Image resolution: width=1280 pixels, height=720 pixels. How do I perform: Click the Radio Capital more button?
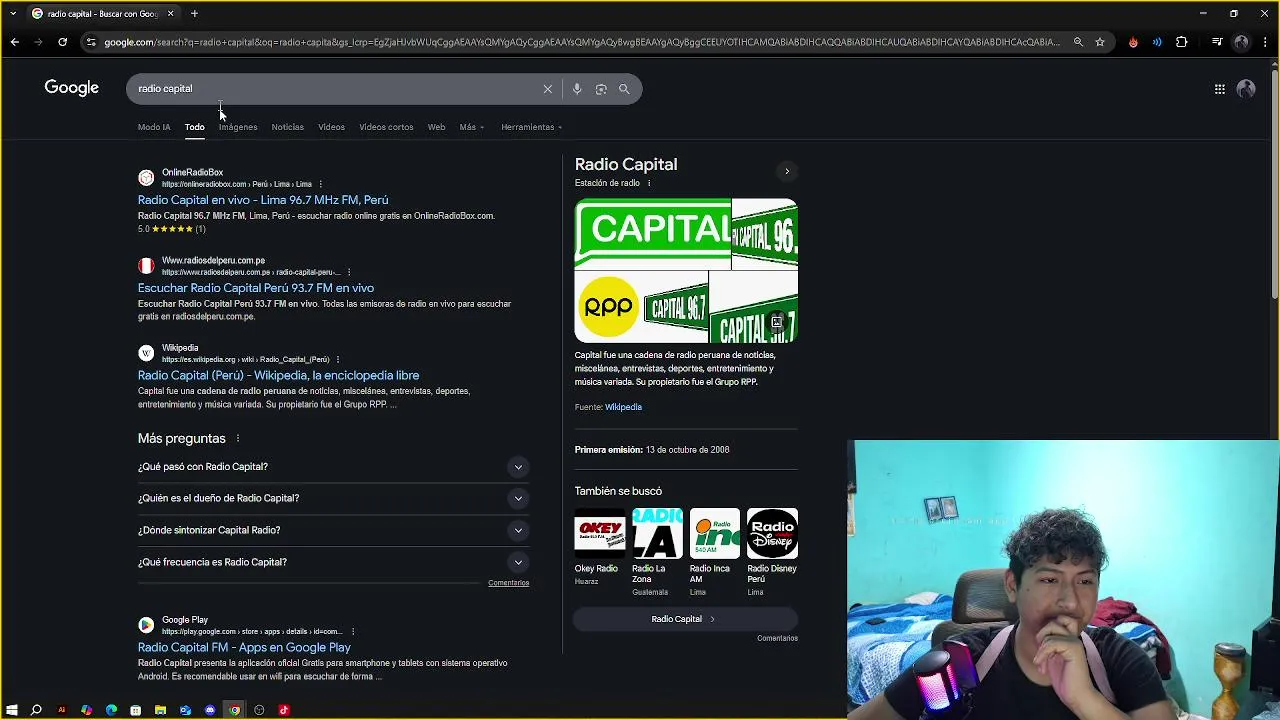(x=685, y=619)
